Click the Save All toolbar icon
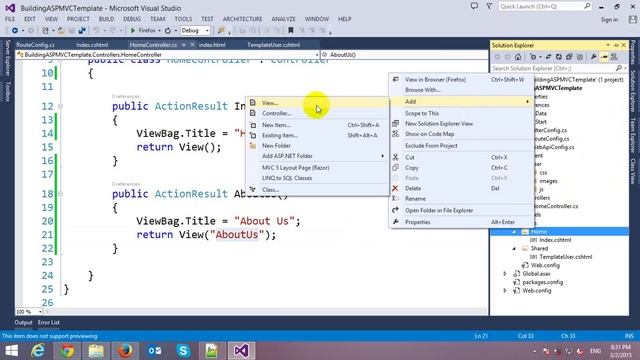The height and width of the screenshot is (360, 640). [82, 31]
